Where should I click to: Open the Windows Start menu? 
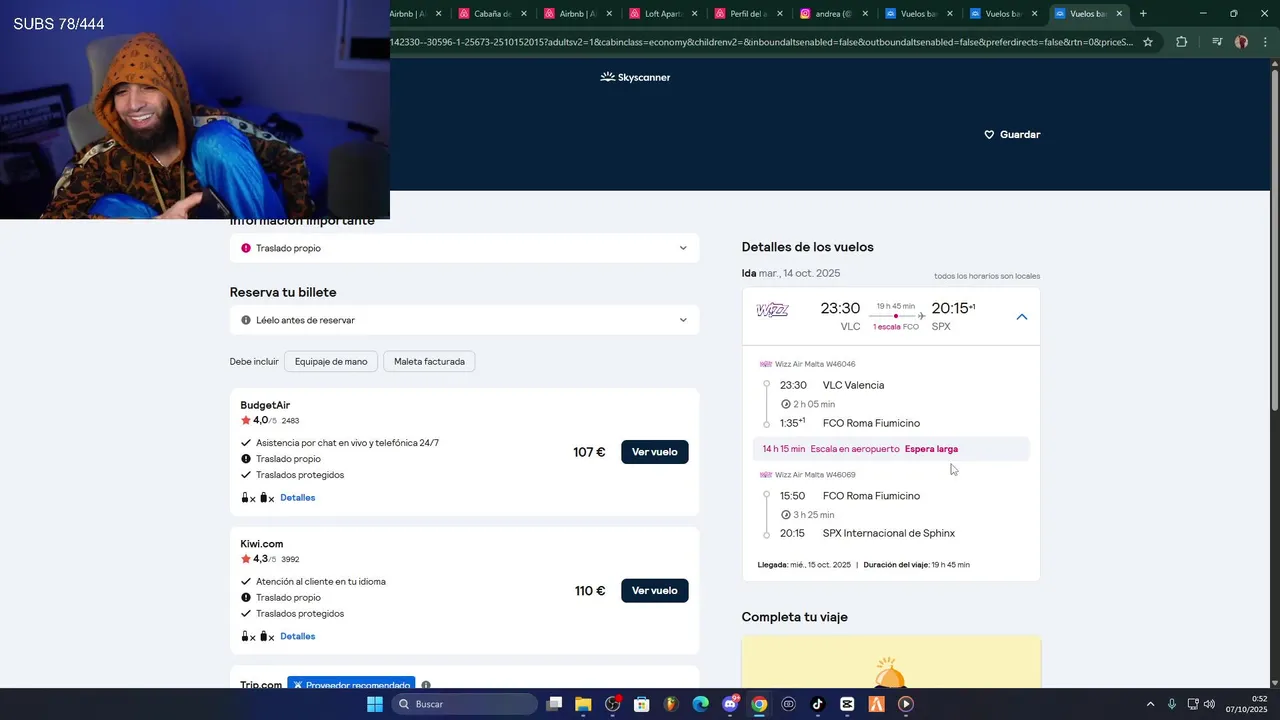(375, 704)
